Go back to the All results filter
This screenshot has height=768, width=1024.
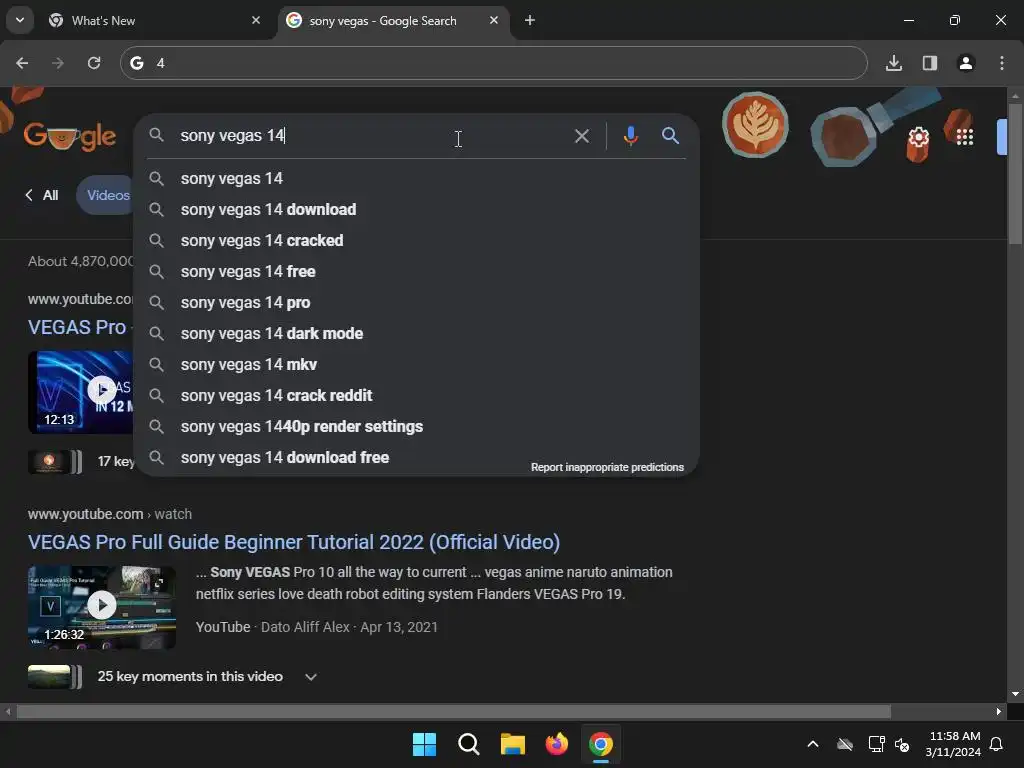click(x=42, y=195)
